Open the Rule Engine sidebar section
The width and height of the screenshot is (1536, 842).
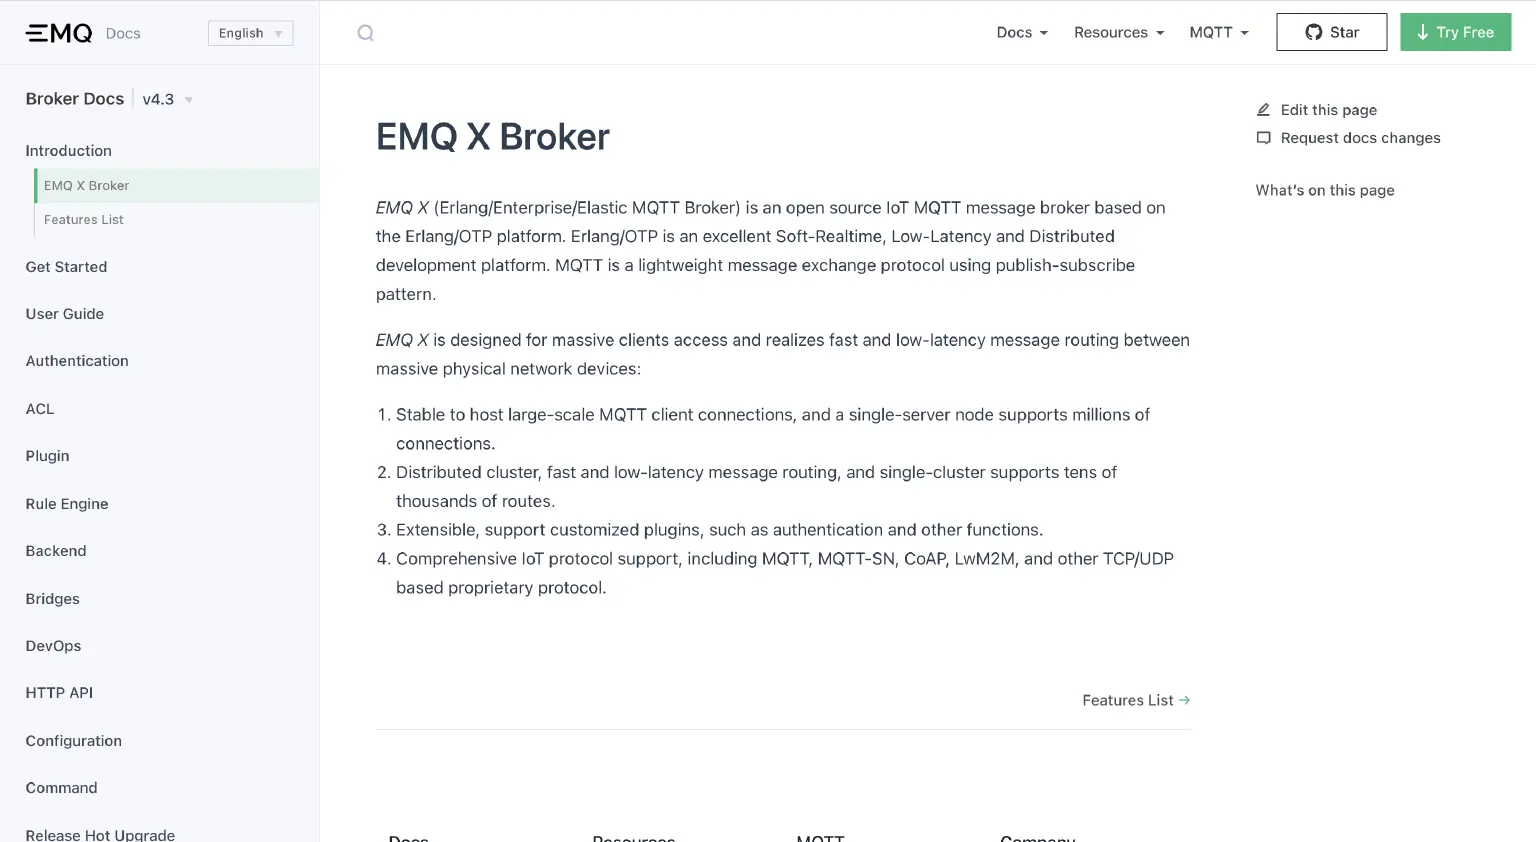point(67,504)
